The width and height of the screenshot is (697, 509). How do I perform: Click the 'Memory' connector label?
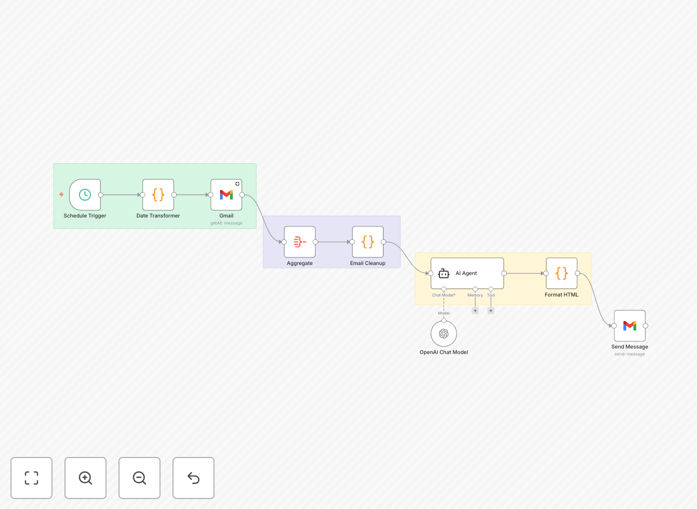click(475, 295)
